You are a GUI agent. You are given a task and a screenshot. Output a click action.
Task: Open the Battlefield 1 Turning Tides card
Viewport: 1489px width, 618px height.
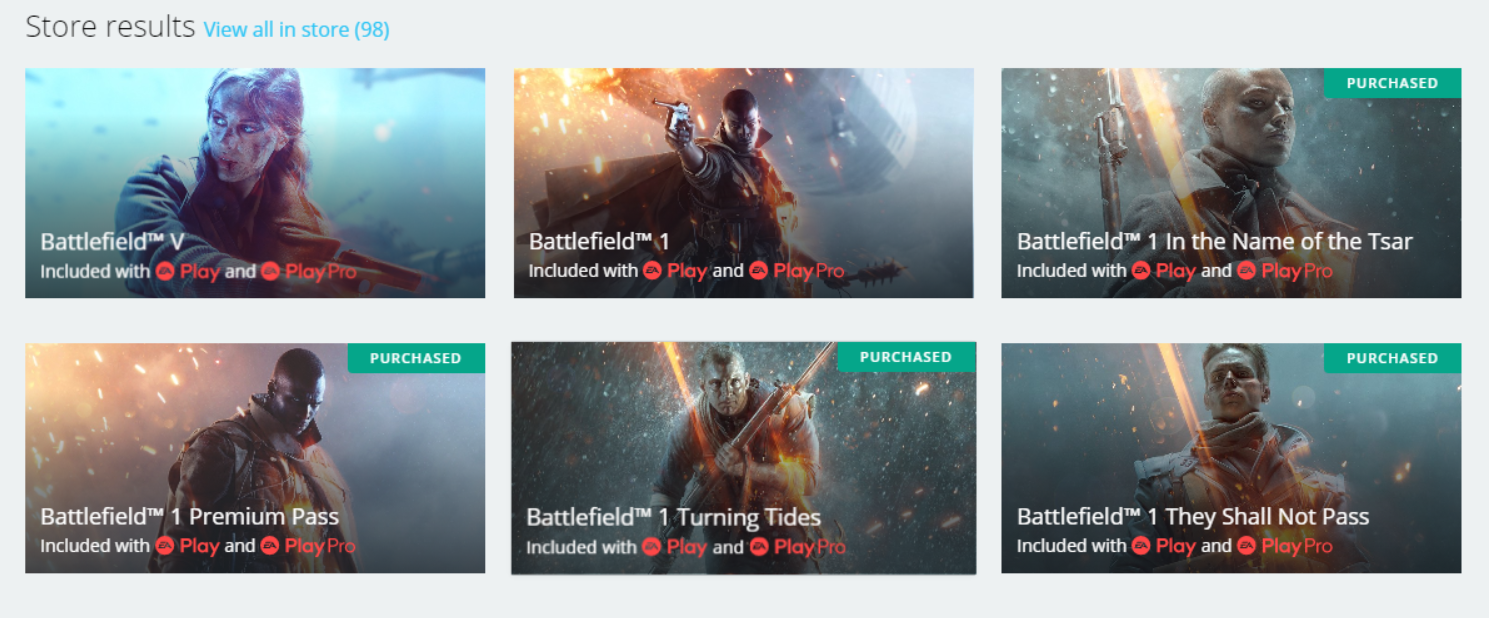pyautogui.click(x=743, y=458)
